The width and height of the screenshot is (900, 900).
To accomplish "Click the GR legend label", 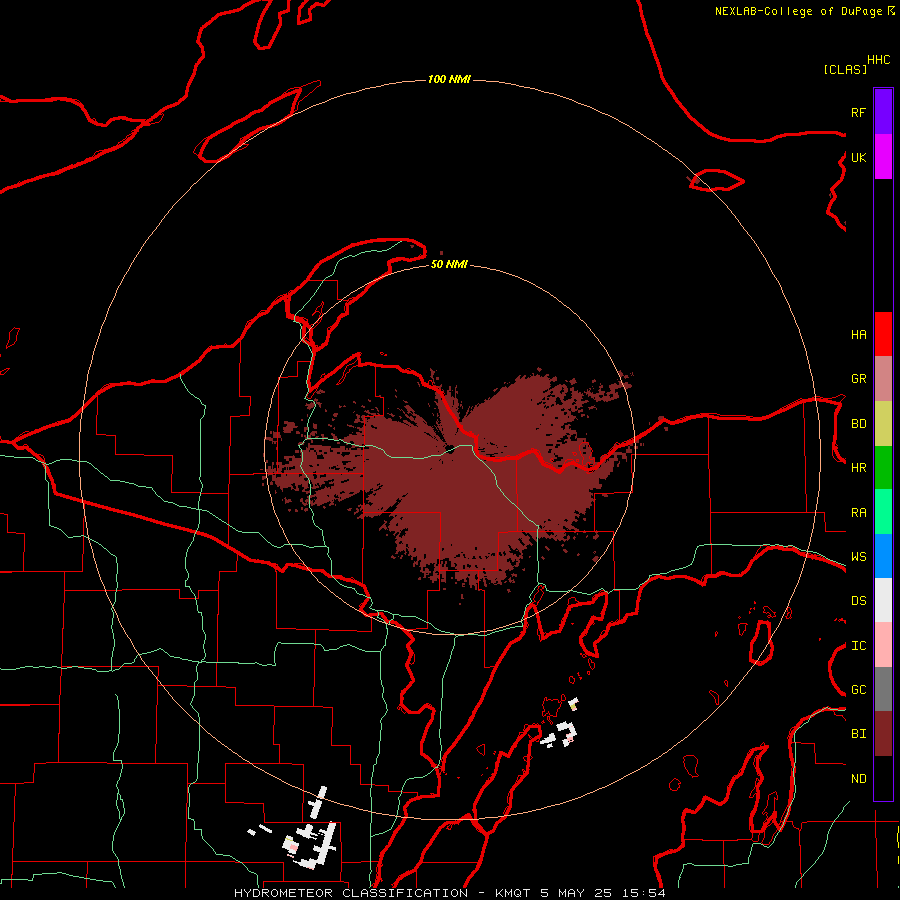I will click(858, 379).
